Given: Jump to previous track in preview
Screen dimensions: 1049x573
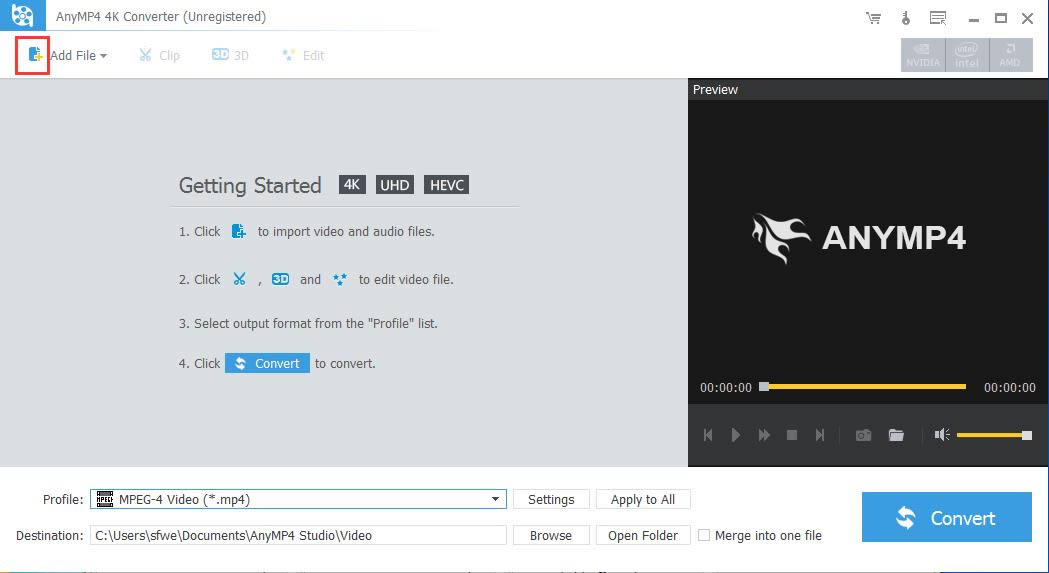Looking at the screenshot, I should click(x=708, y=435).
